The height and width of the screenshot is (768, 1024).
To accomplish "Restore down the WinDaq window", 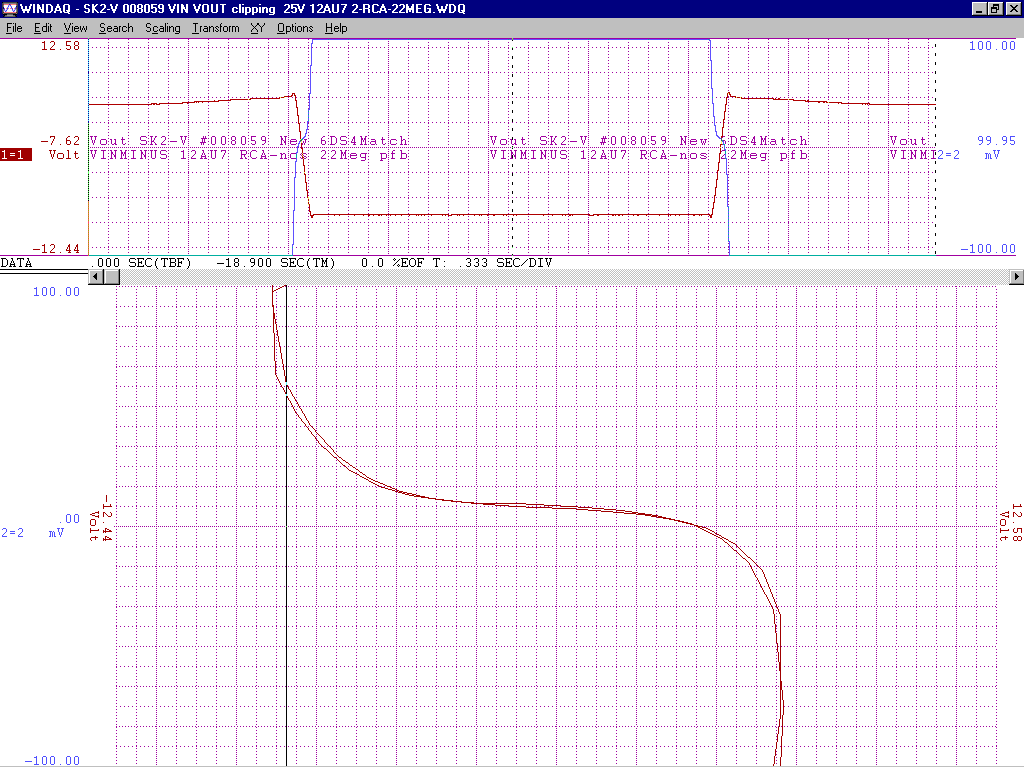I will (995, 9).
